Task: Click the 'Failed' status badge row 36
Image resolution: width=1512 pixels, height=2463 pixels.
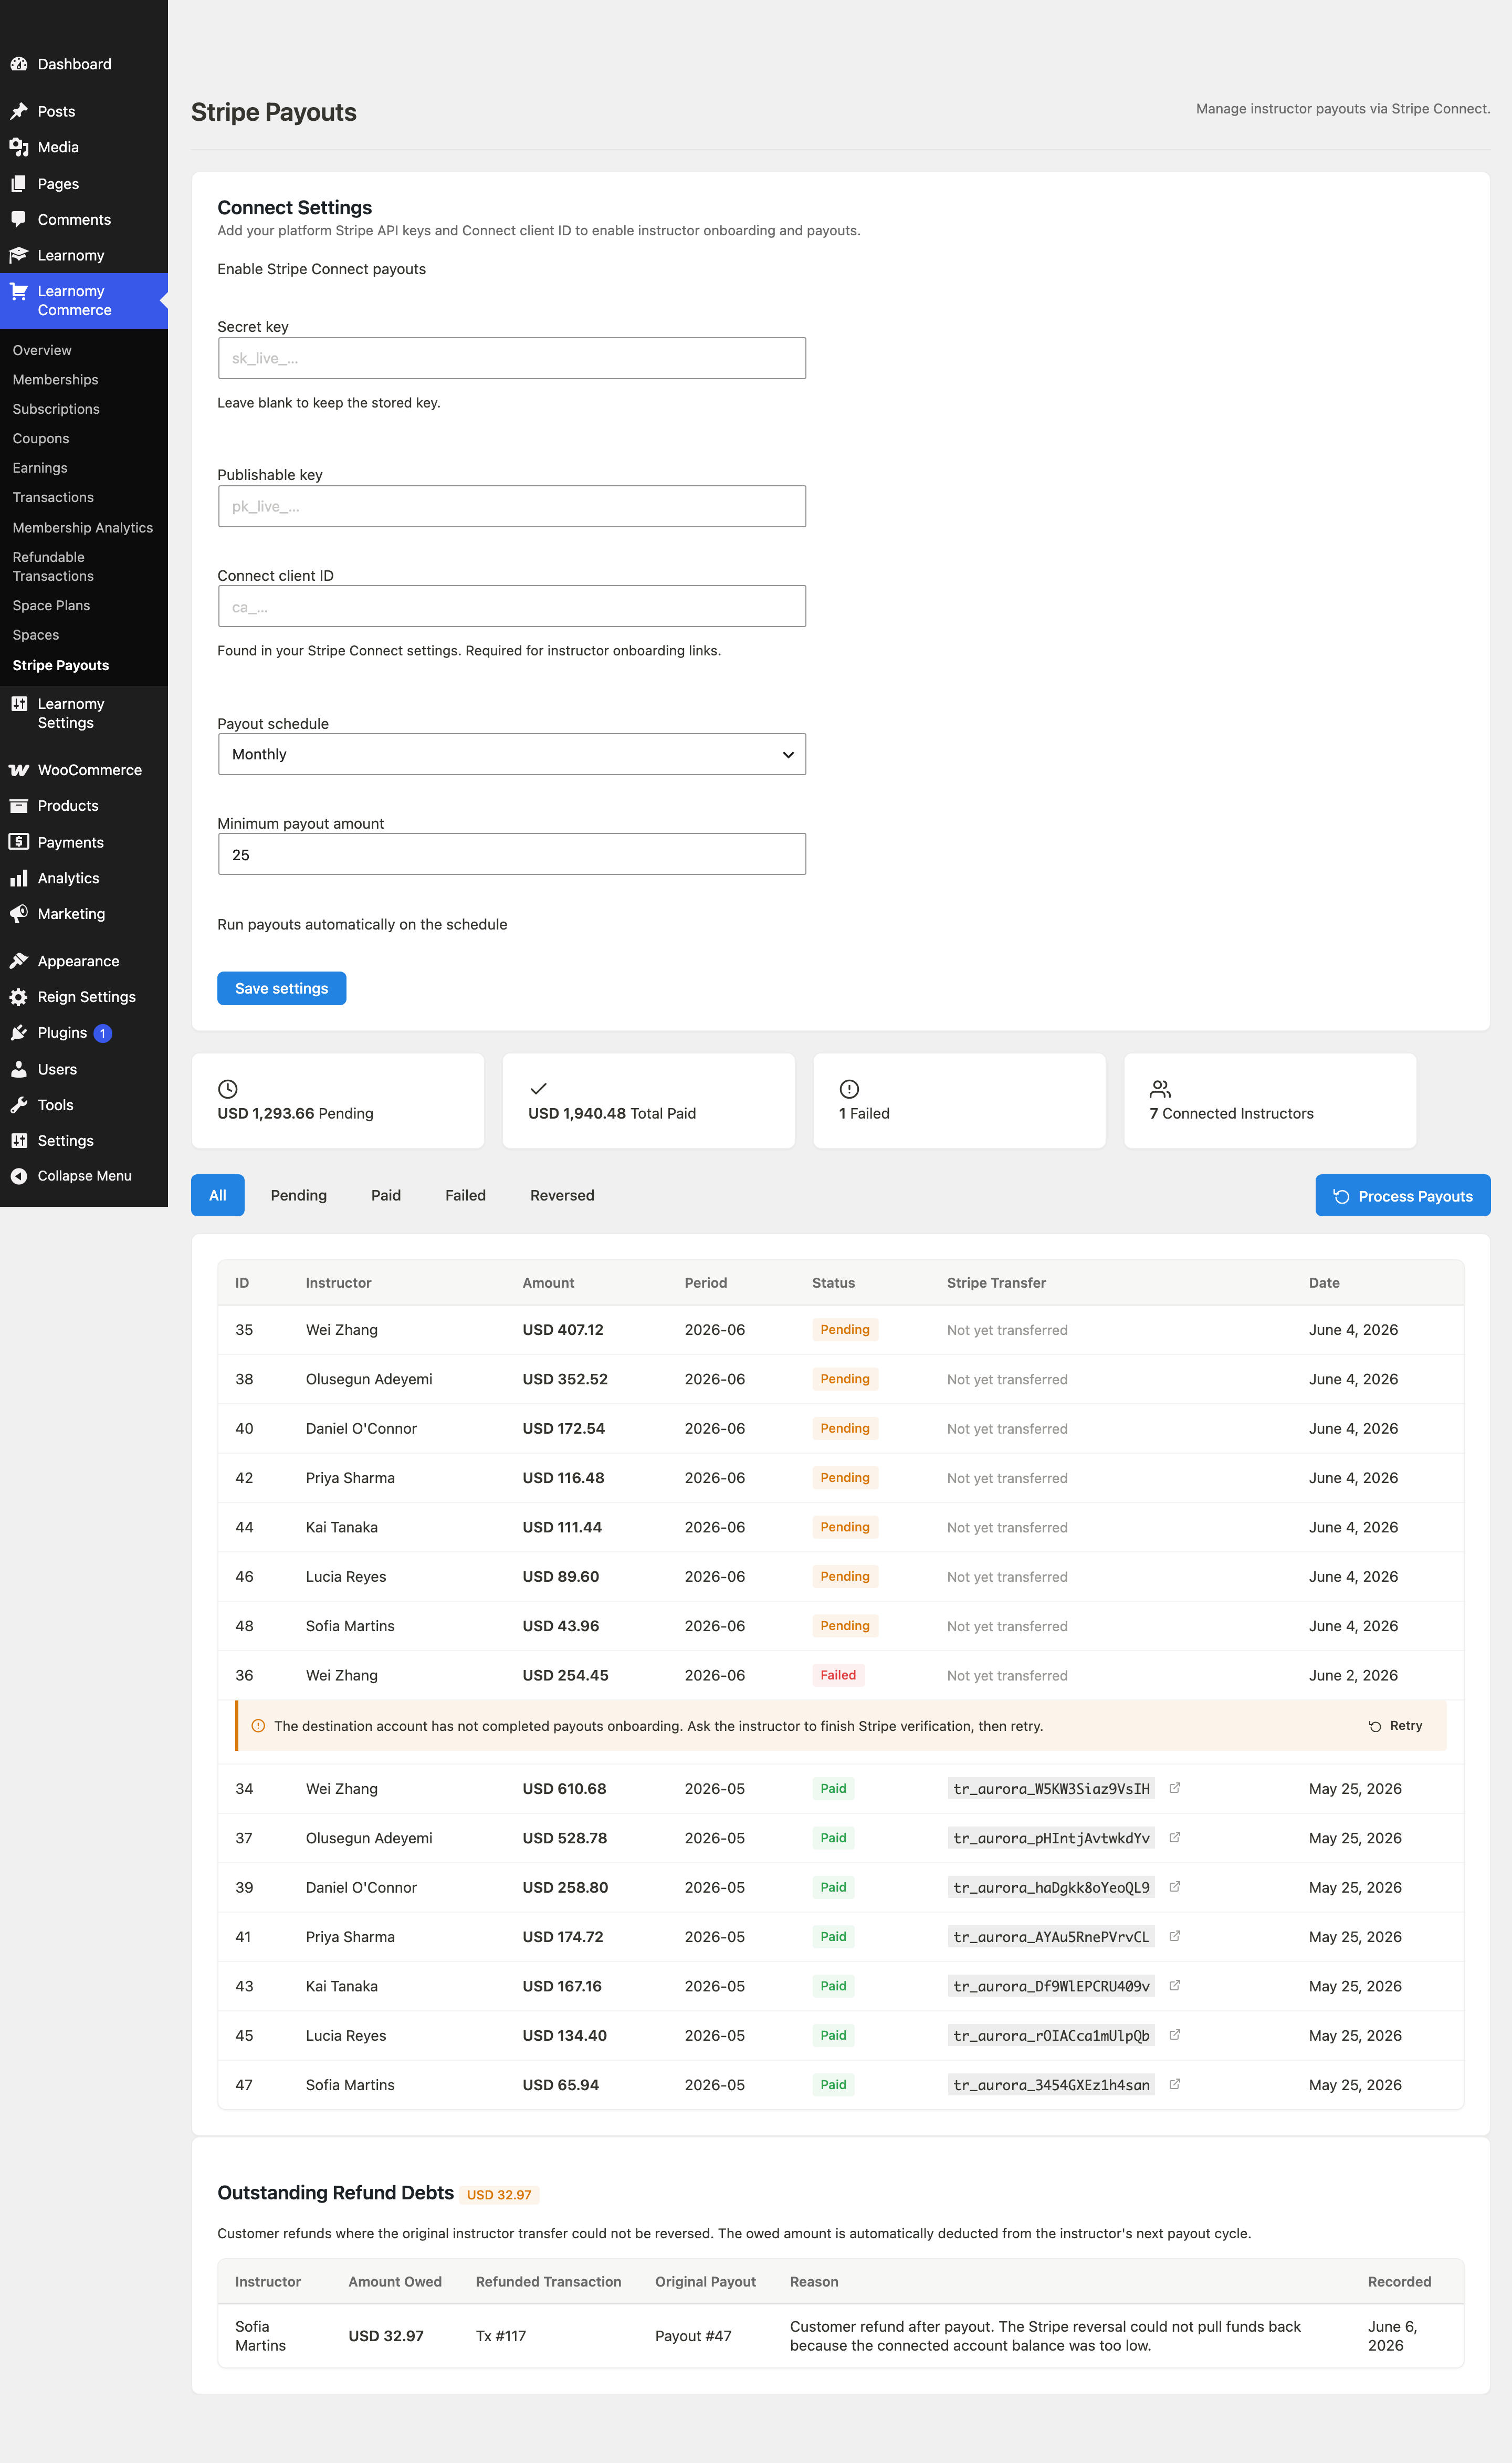Action: (838, 1675)
